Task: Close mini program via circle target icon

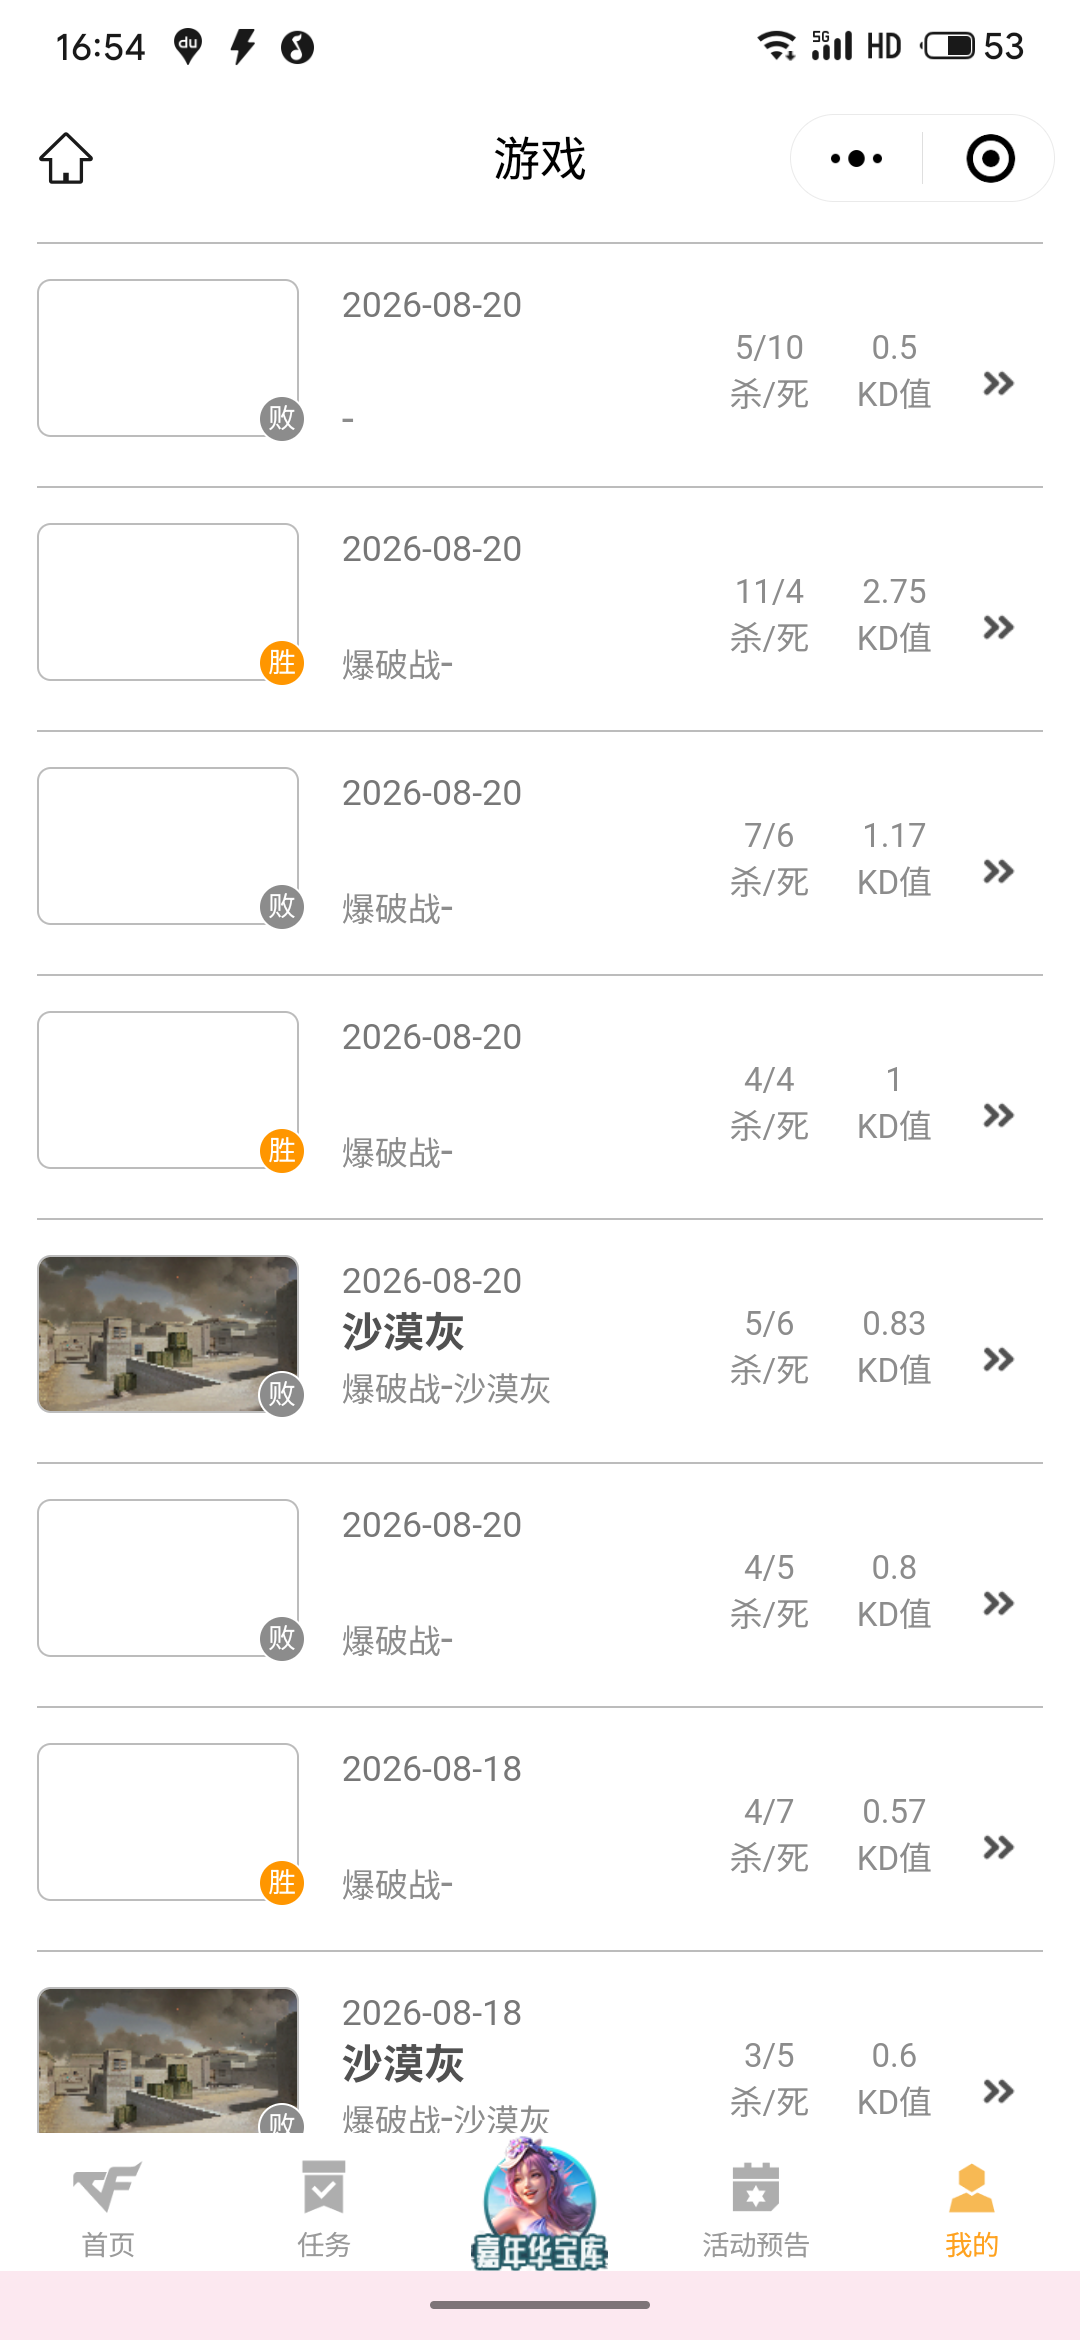Action: 990,158
